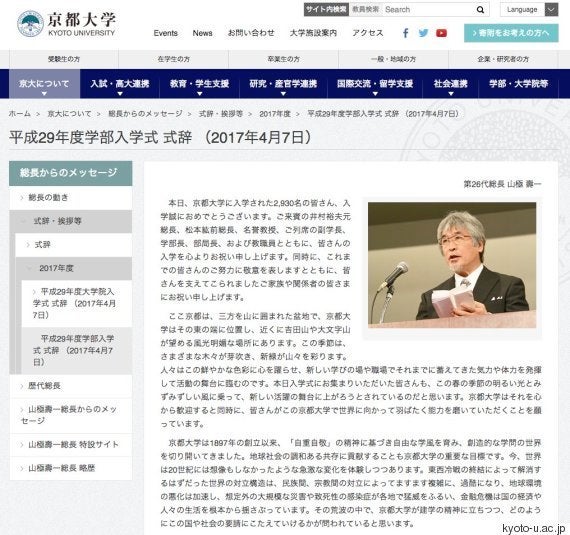Select the 受験生の方 tab

[x=64, y=59]
